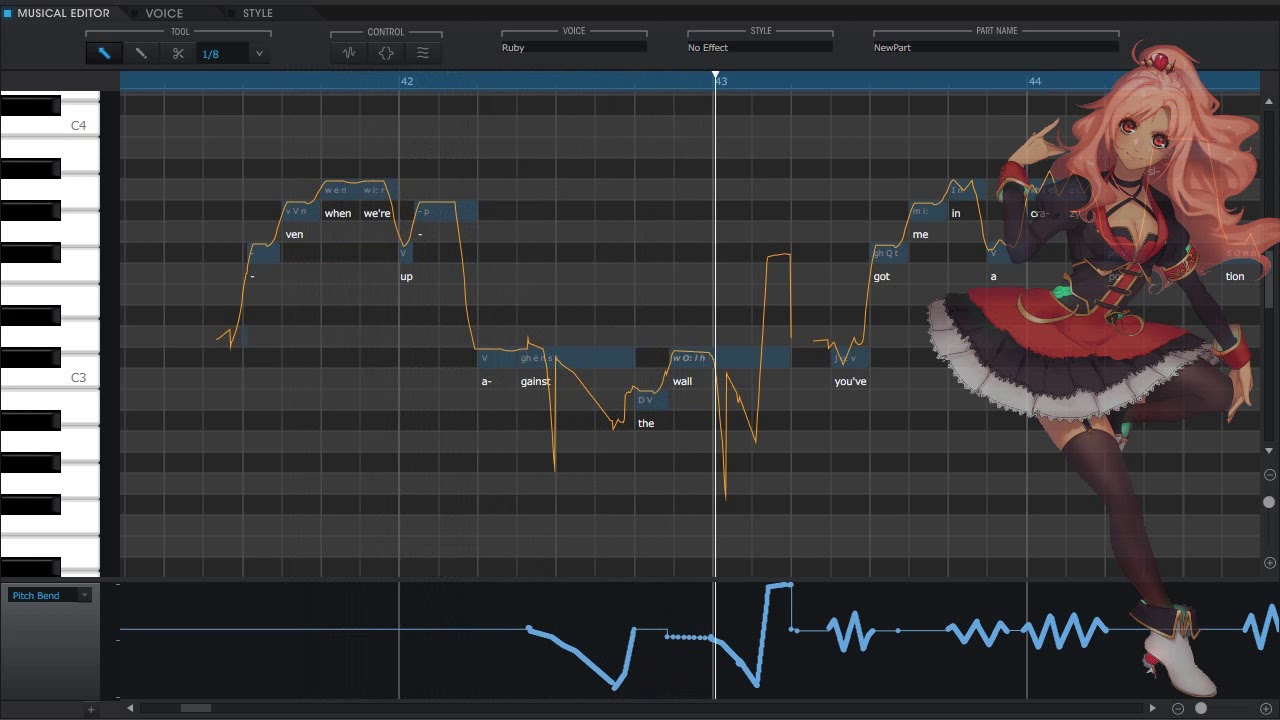Viewport: 1280px width, 720px height.
Task: Select the note with lyric 'when'
Action: point(341,190)
